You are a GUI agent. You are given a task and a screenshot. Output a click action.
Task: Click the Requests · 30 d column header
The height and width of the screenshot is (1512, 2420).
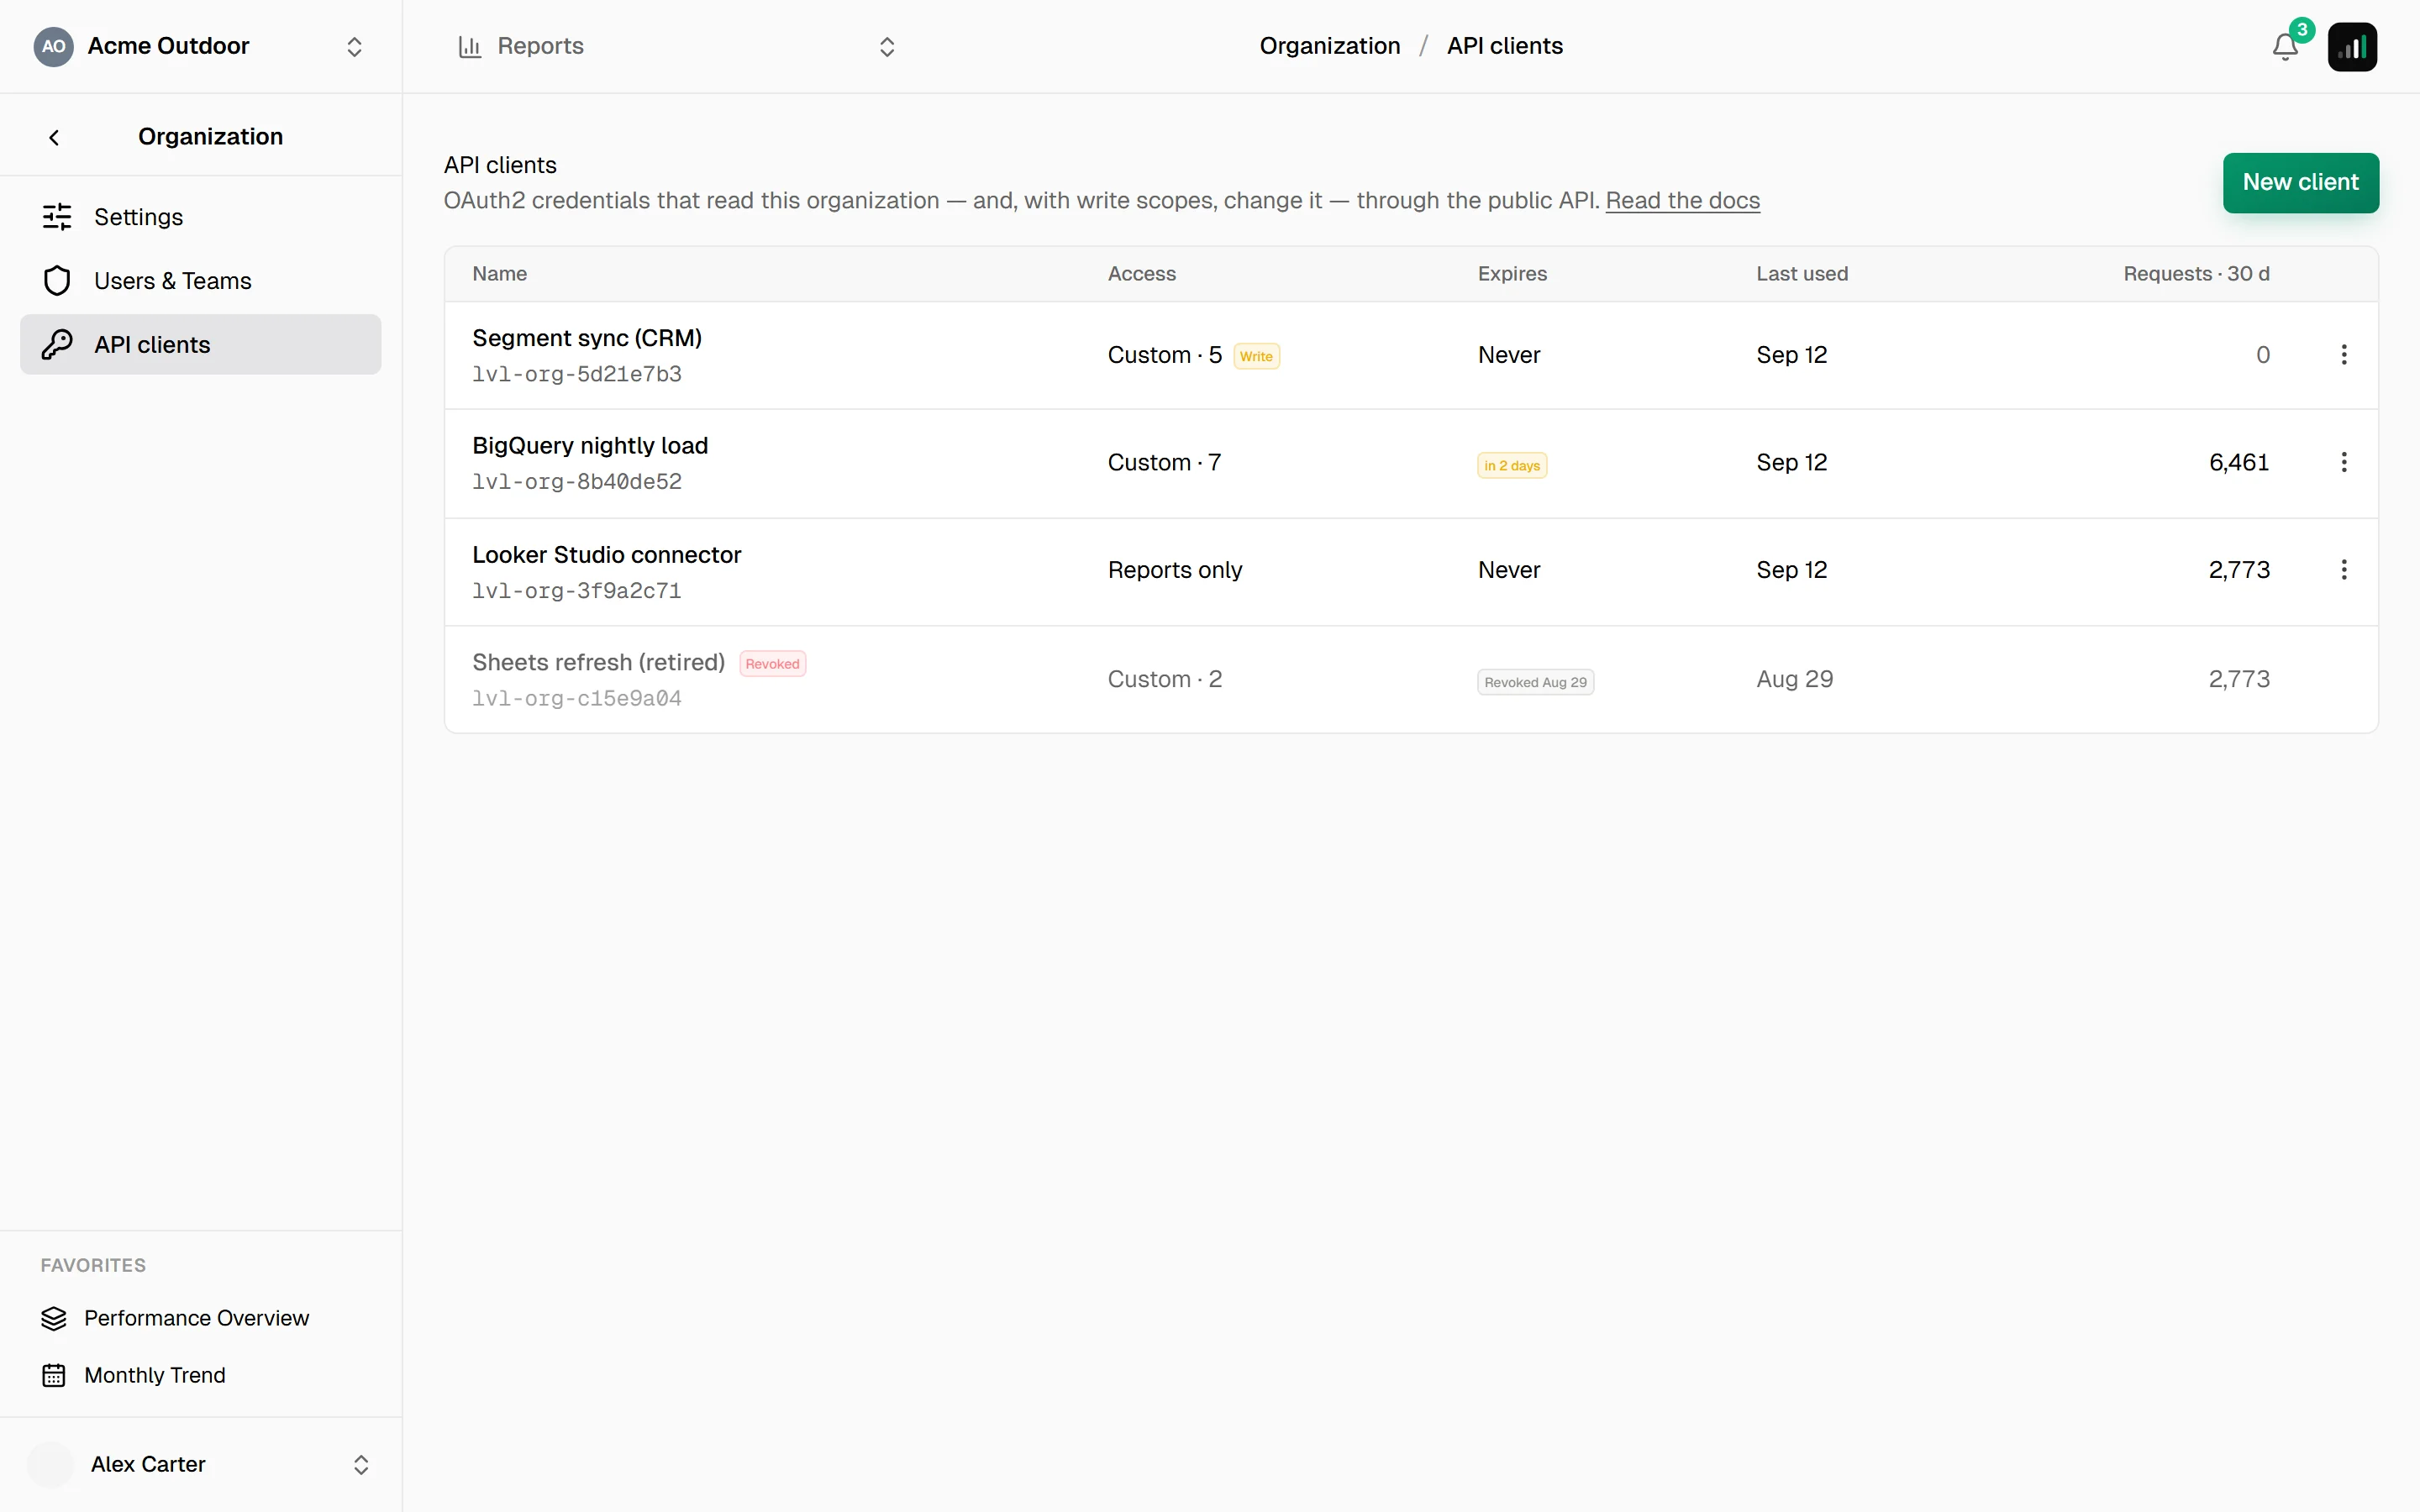(x=2196, y=274)
